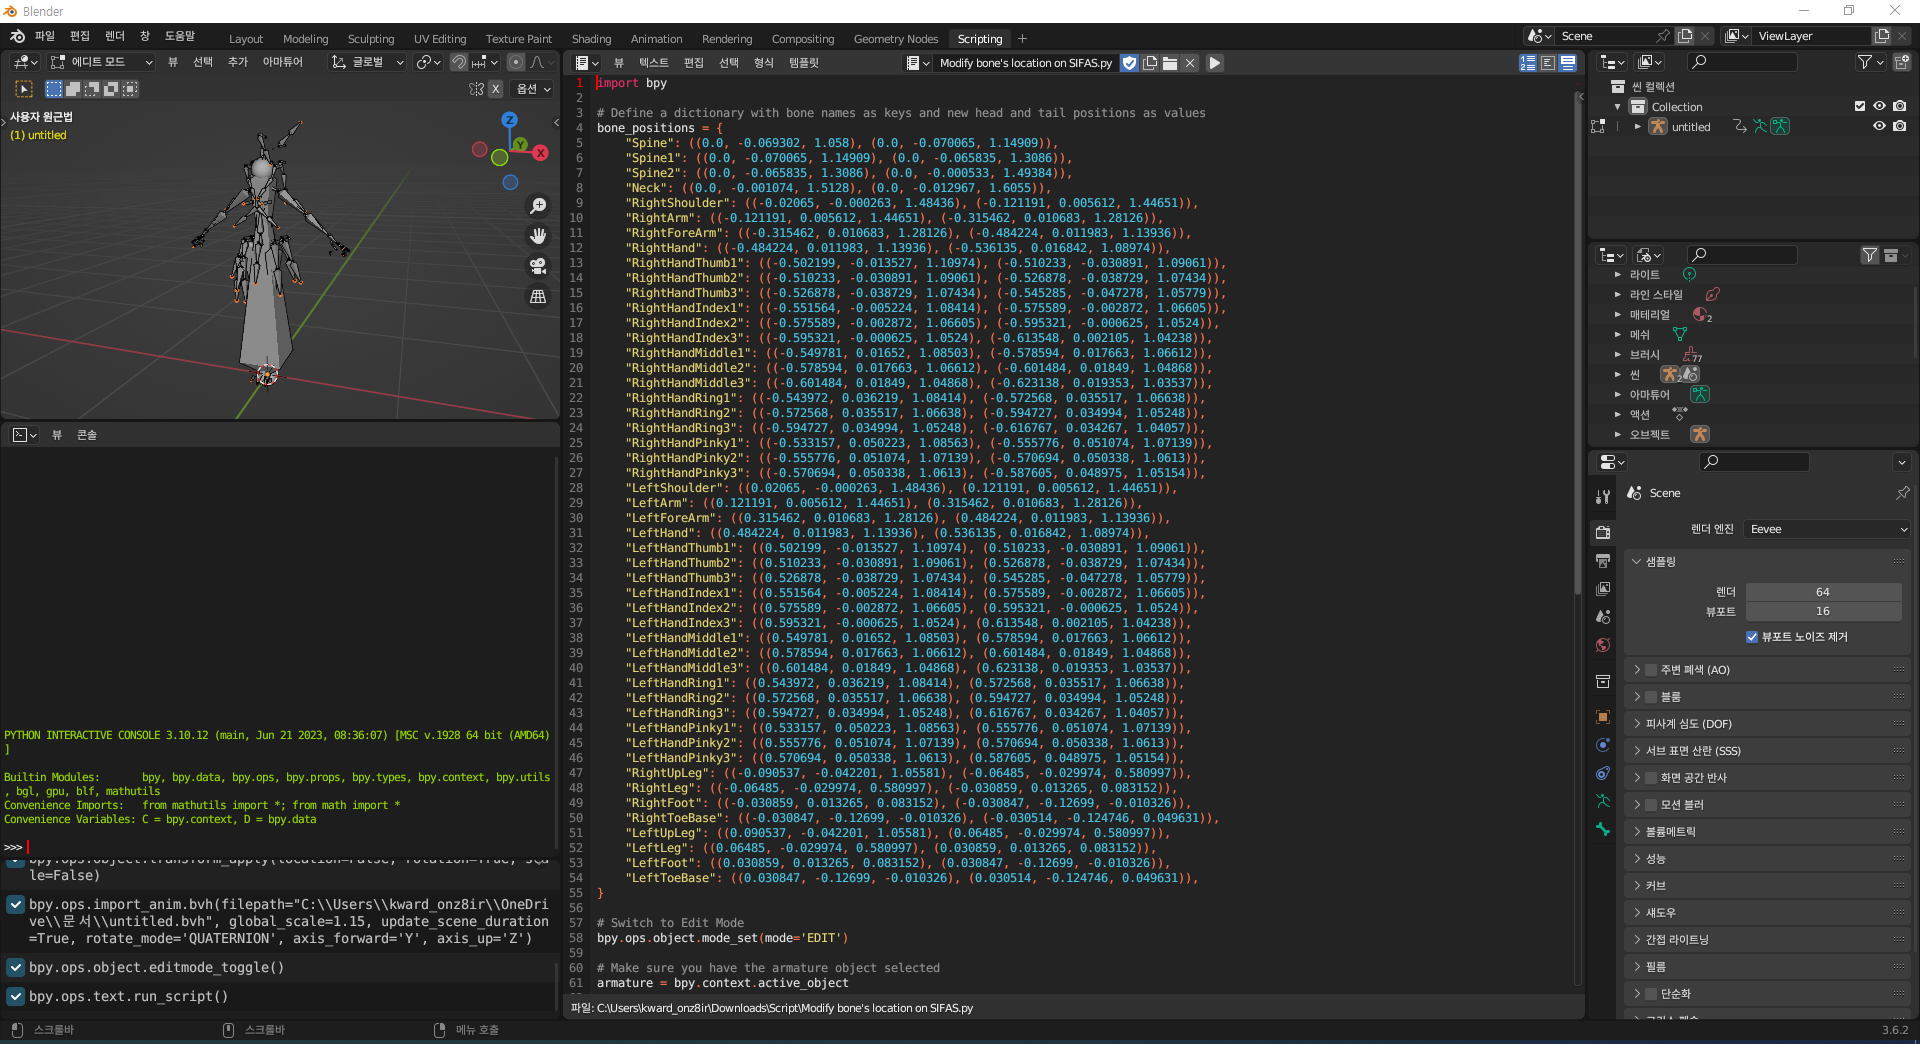Uncheck the viewport denoising checkbox

click(x=1752, y=637)
